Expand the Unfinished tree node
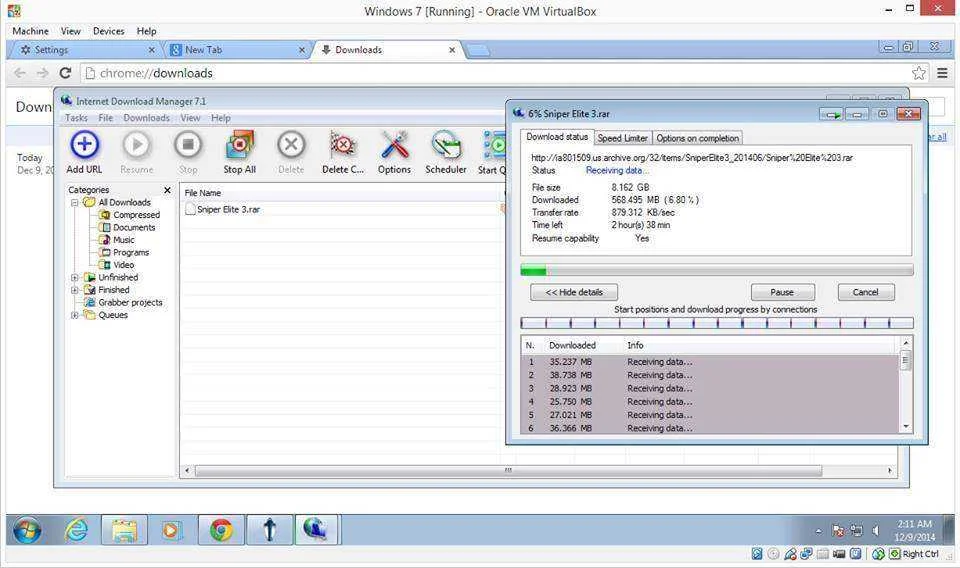The height and width of the screenshot is (568, 960). (75, 277)
